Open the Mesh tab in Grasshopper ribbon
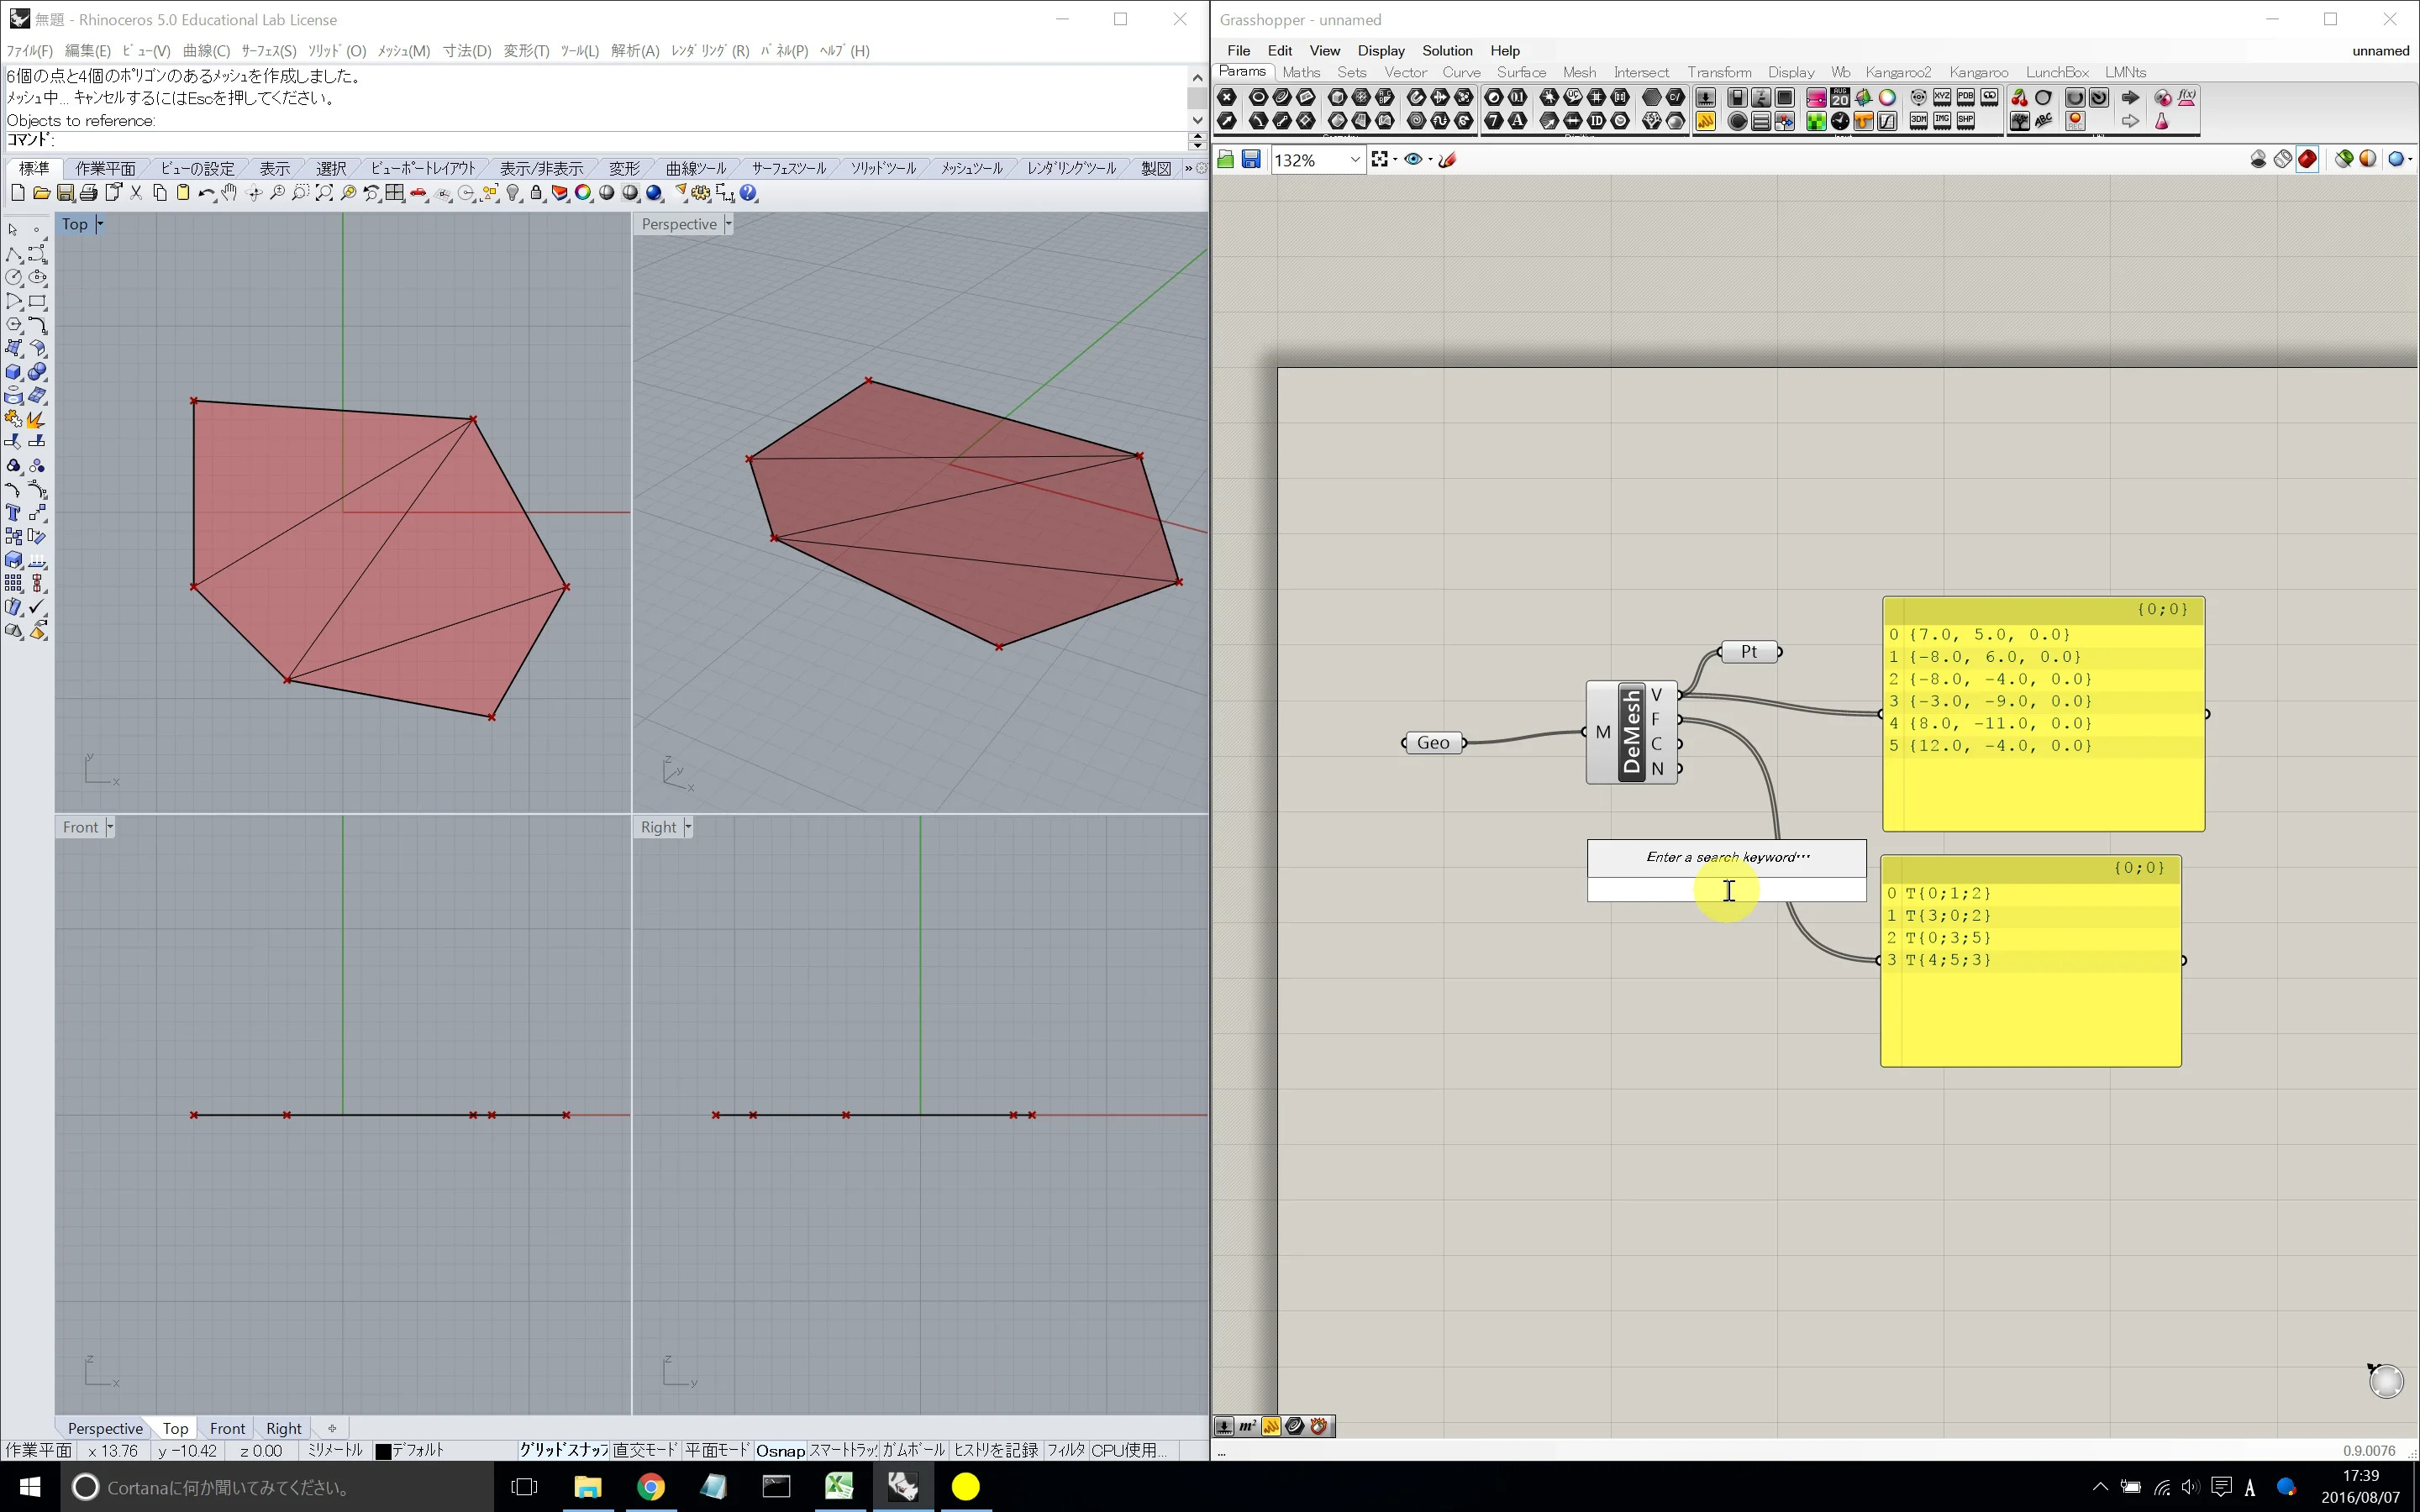This screenshot has height=1512, width=2420. click(1579, 72)
